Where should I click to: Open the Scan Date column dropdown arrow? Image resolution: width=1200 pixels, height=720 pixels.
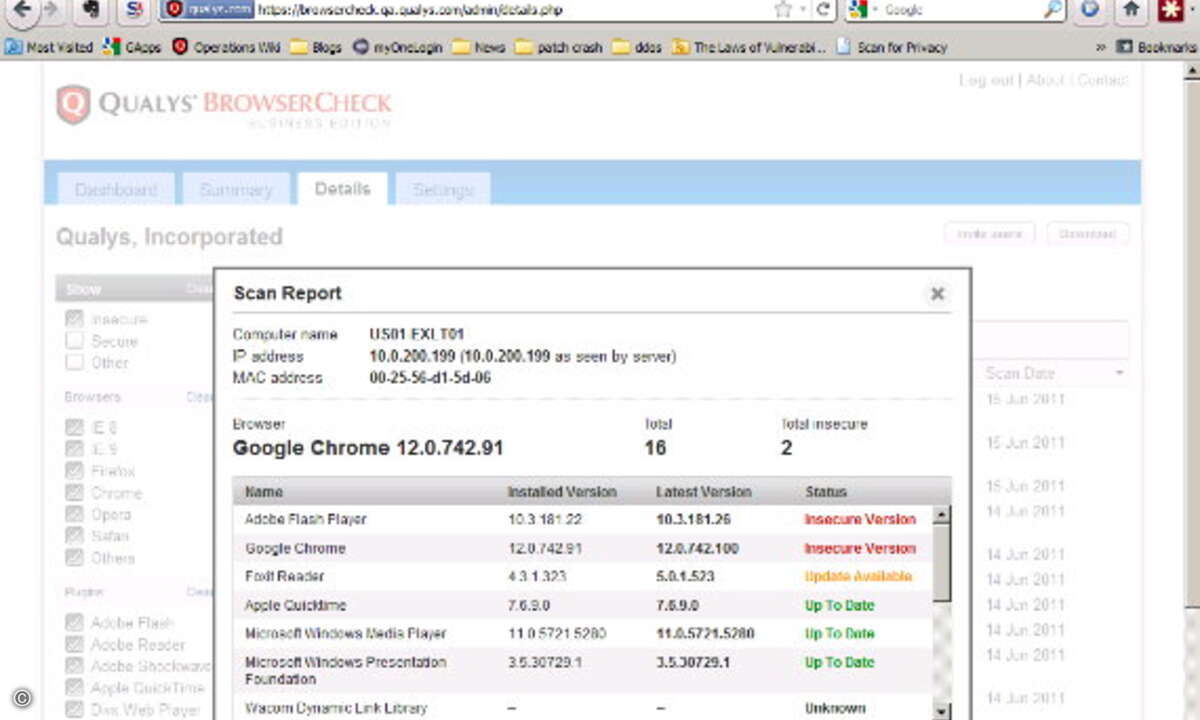pyautogui.click(x=1119, y=373)
